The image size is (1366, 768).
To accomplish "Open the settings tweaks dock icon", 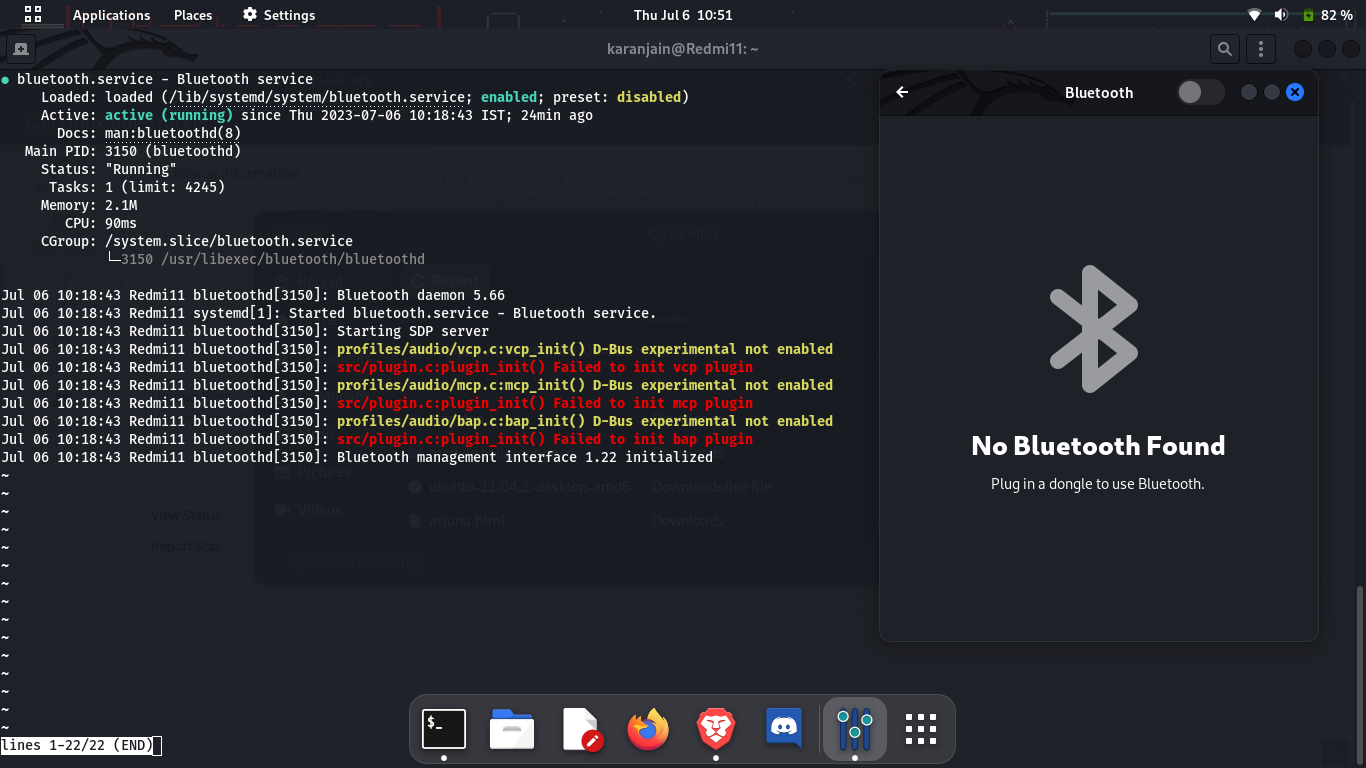I will [x=855, y=729].
